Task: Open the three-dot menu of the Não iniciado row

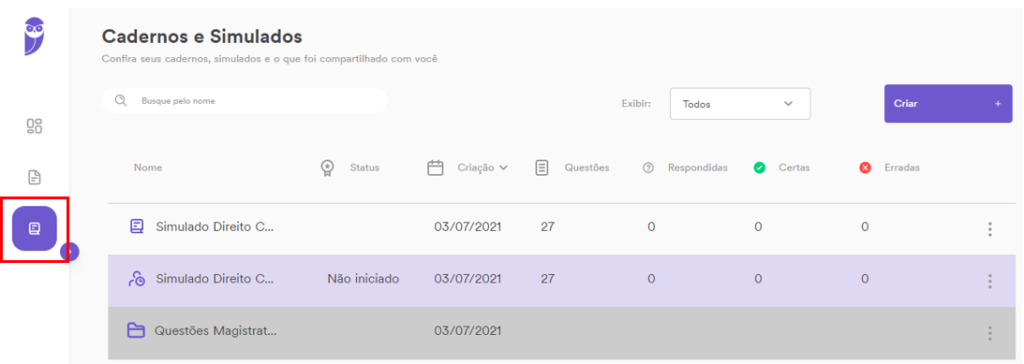Action: click(x=990, y=281)
